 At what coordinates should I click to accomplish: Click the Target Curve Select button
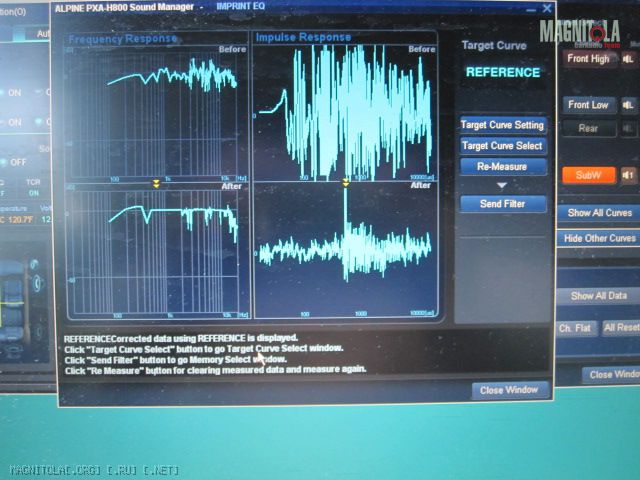pyautogui.click(x=503, y=146)
